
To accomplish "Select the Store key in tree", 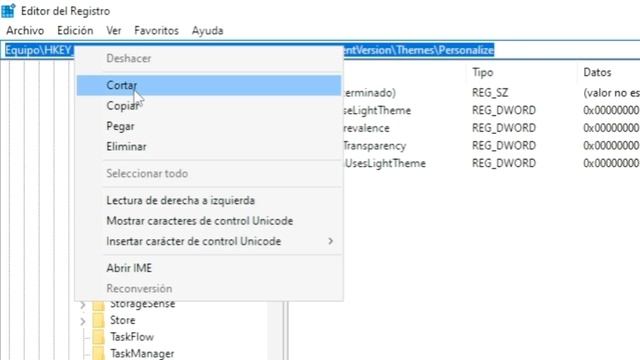I will 122,320.
